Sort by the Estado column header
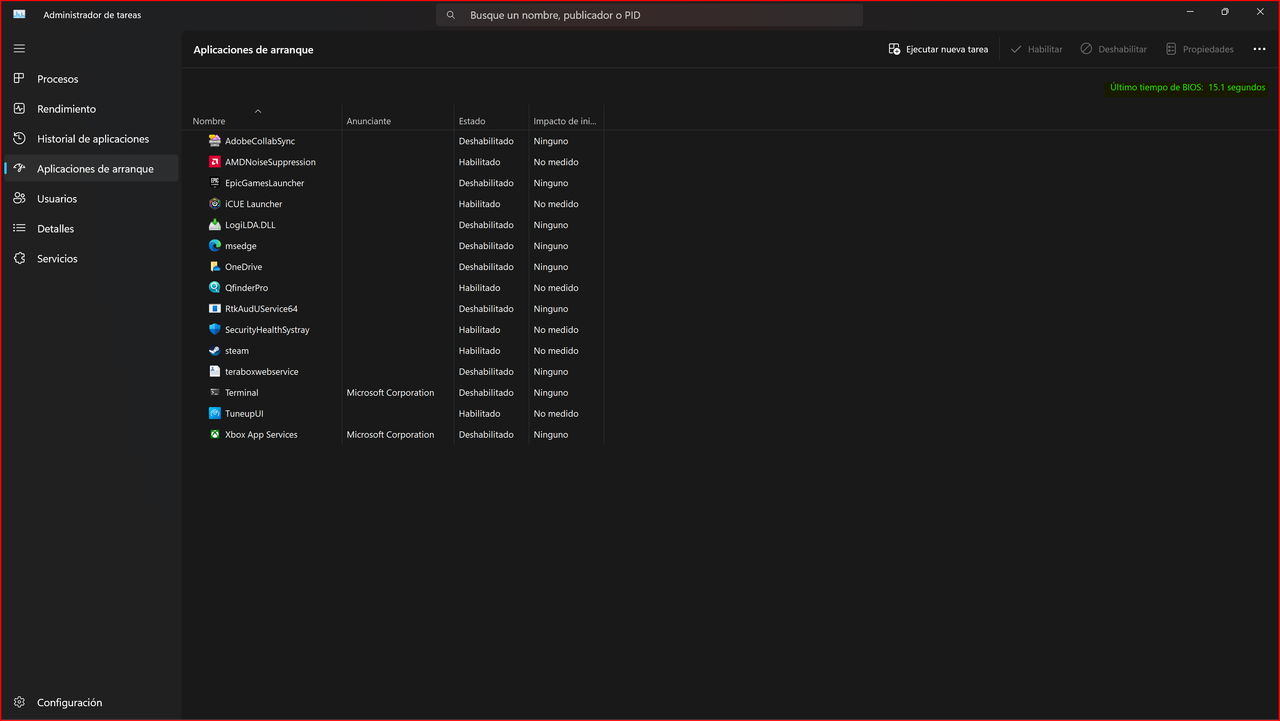 coord(490,117)
